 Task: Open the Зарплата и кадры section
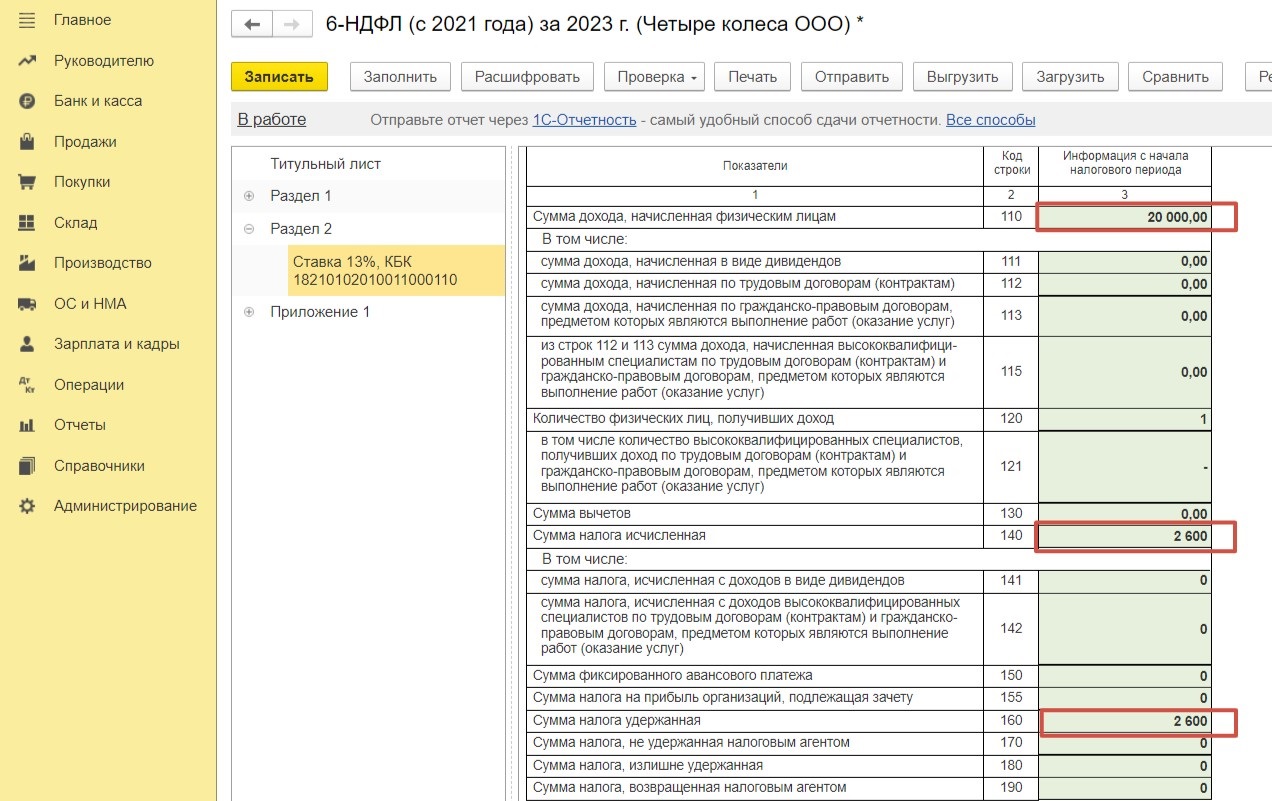(117, 344)
